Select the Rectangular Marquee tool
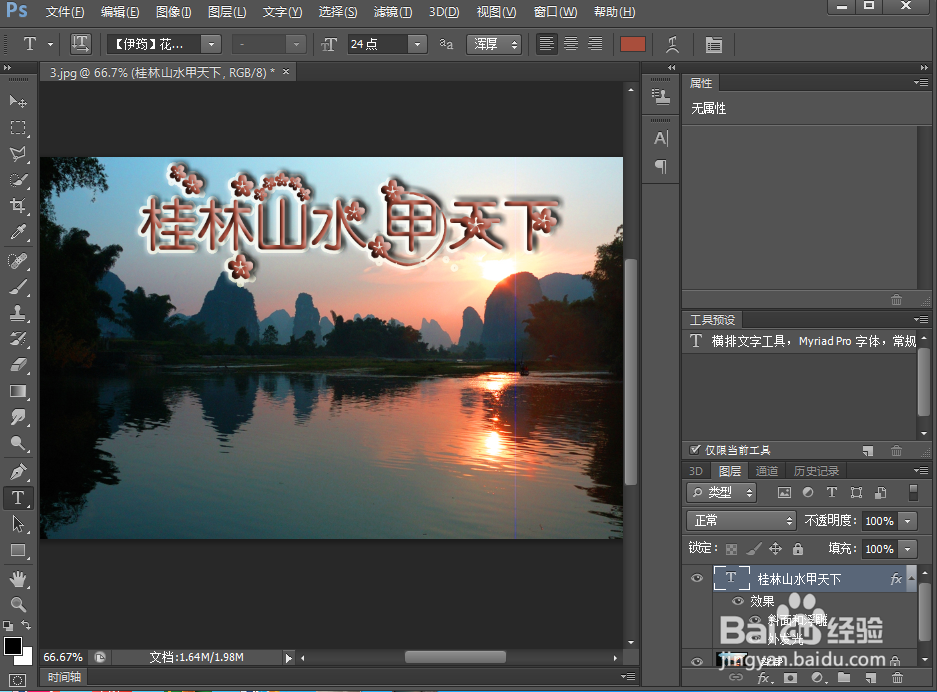The height and width of the screenshot is (692, 937). click(18, 127)
